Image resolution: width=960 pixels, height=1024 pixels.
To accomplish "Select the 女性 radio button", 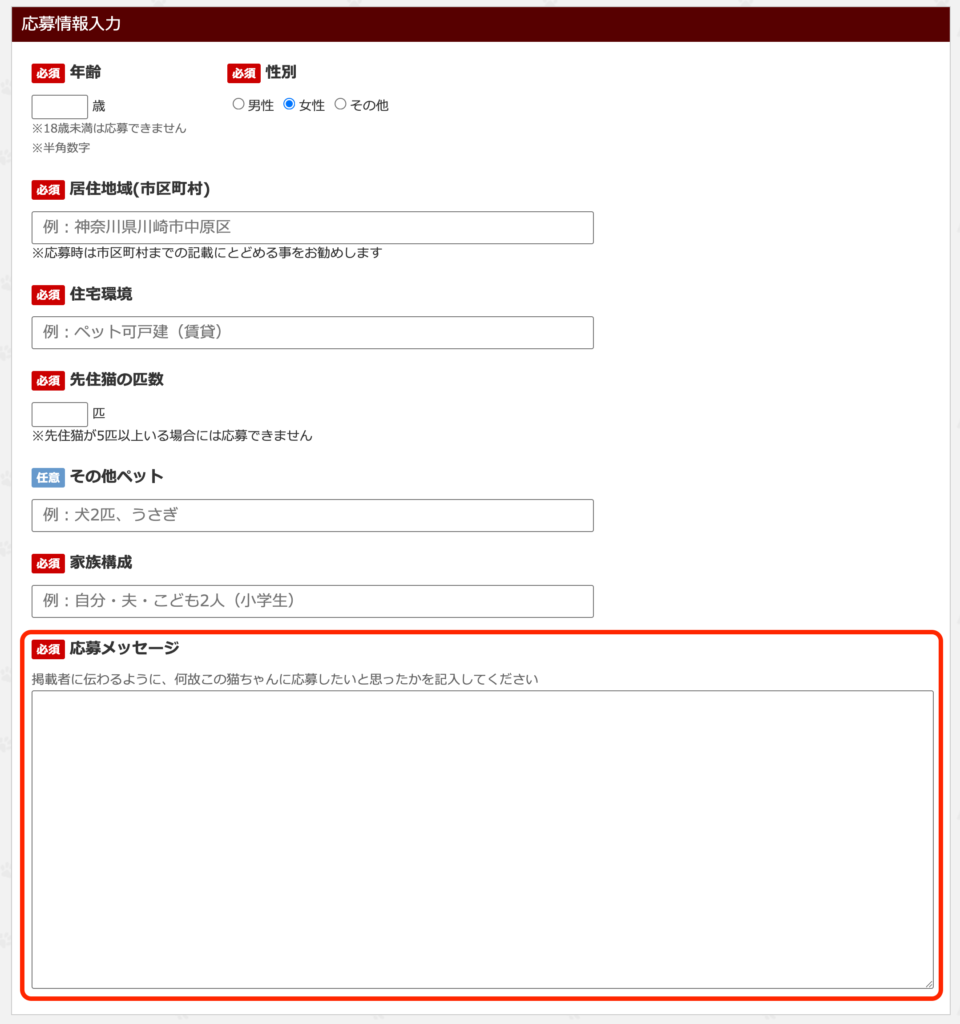I will pyautogui.click(x=290, y=104).
